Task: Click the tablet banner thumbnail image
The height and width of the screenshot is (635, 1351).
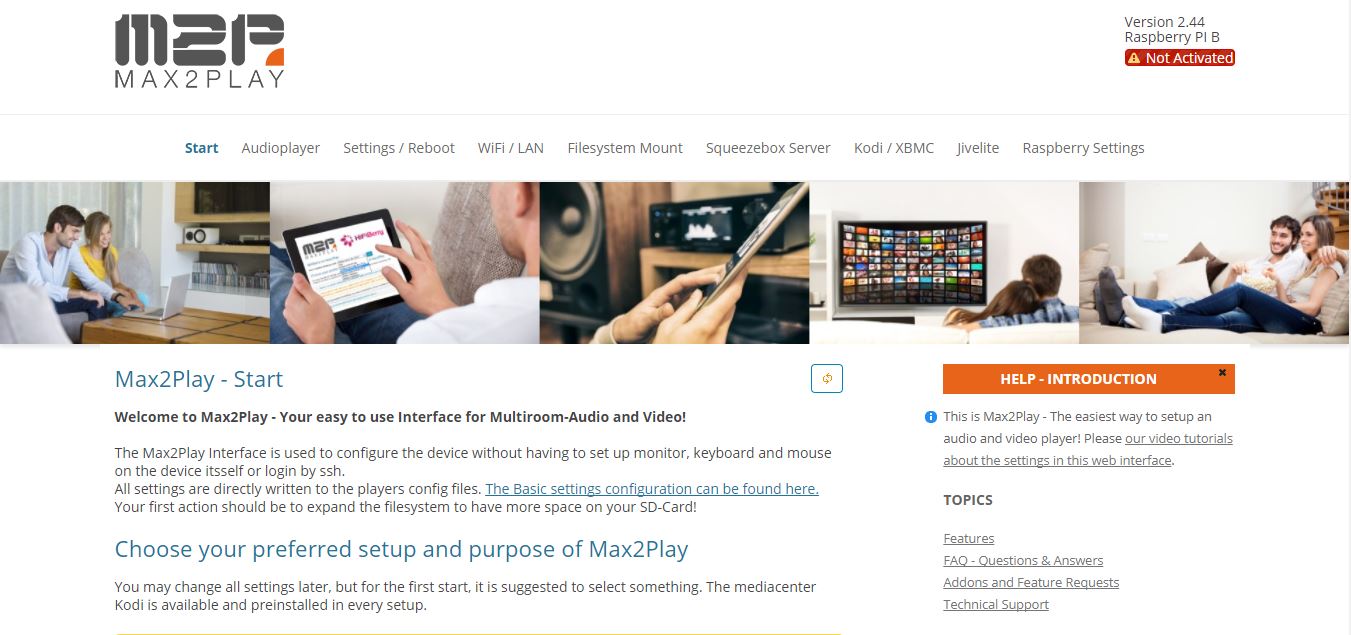Action: click(404, 262)
